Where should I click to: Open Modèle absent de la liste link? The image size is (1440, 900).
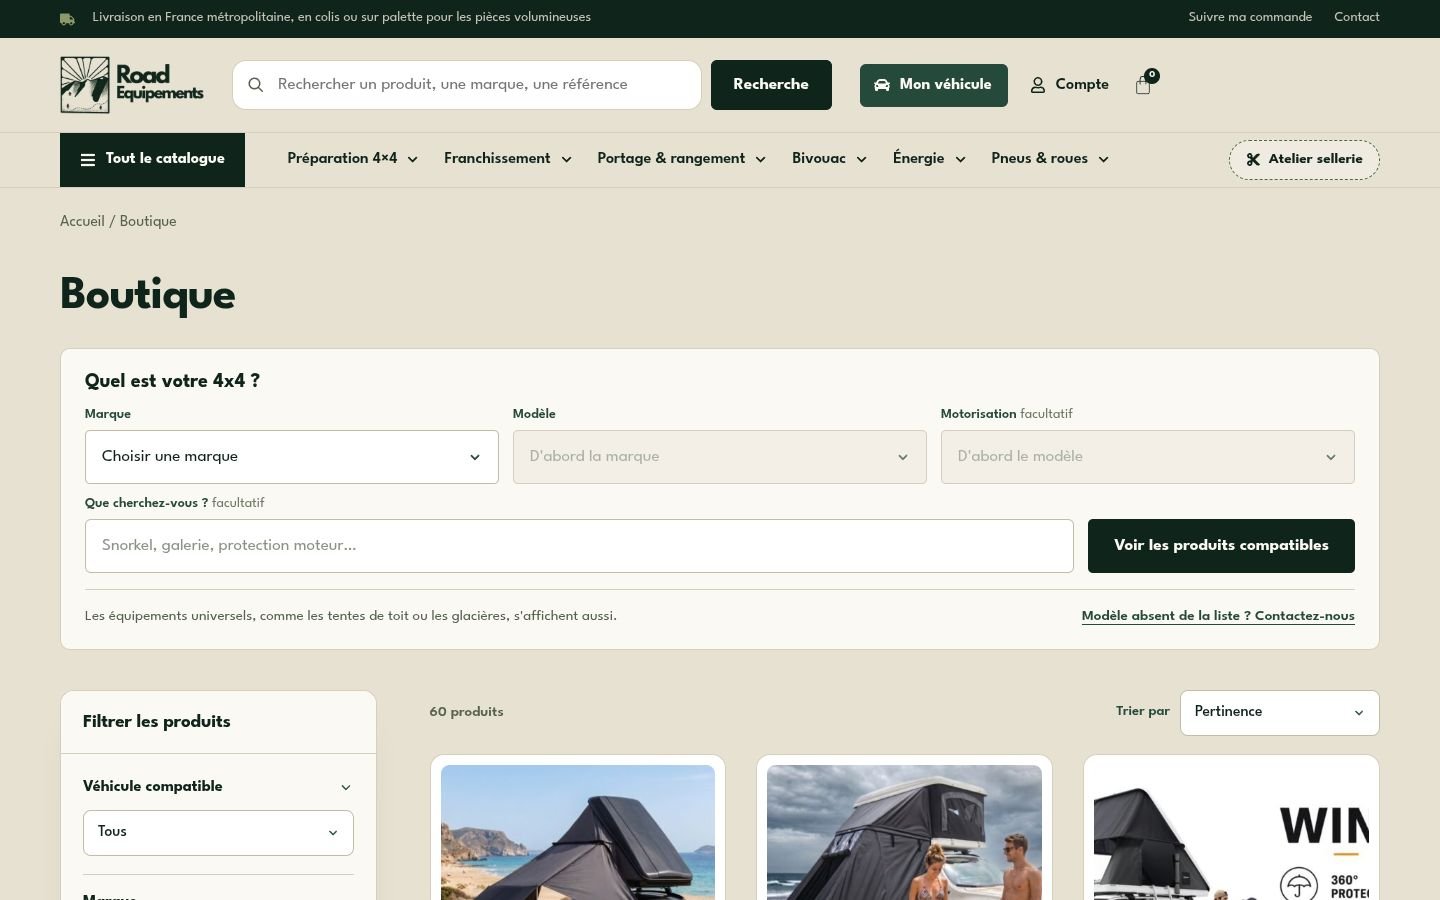point(1218,616)
